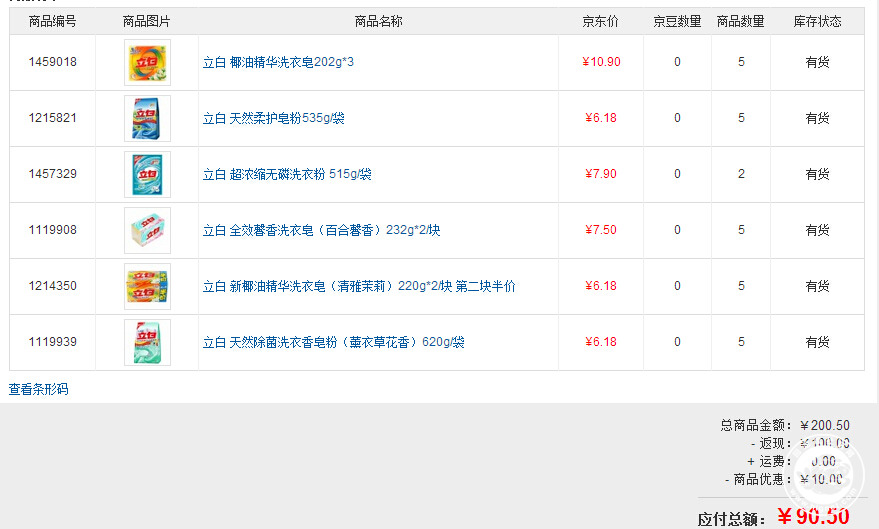Image resolution: width=879 pixels, height=529 pixels.
Task: Click the 总商品金额 label
Action: pyautogui.click(x=756, y=425)
